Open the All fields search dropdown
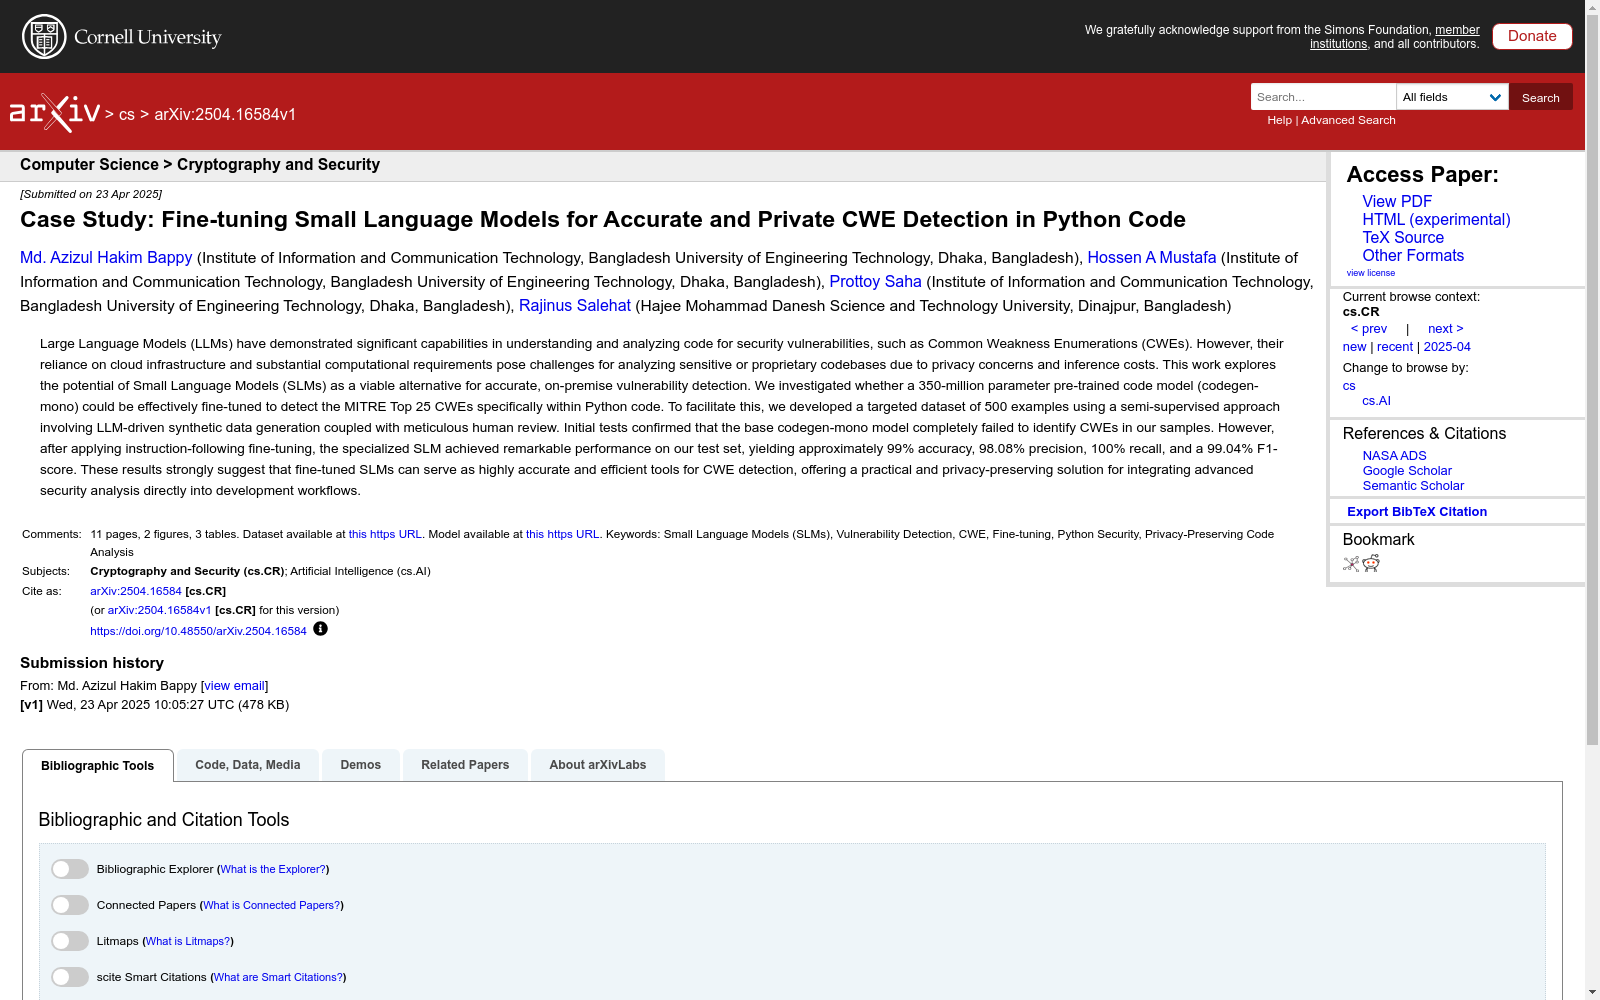The width and height of the screenshot is (1600, 1000). (1452, 97)
